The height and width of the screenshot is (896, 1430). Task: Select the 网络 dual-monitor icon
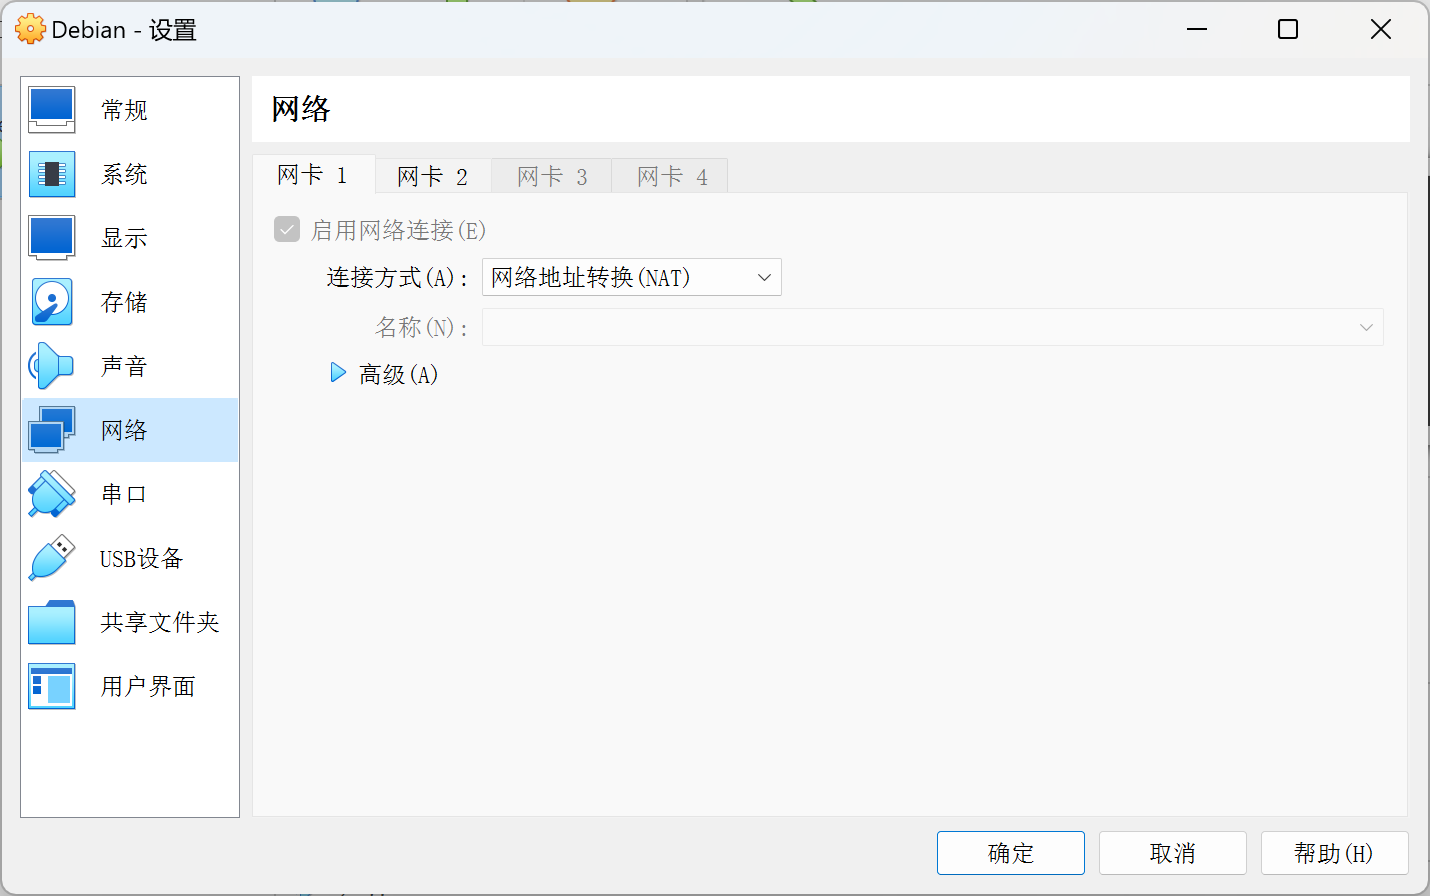tap(52, 430)
